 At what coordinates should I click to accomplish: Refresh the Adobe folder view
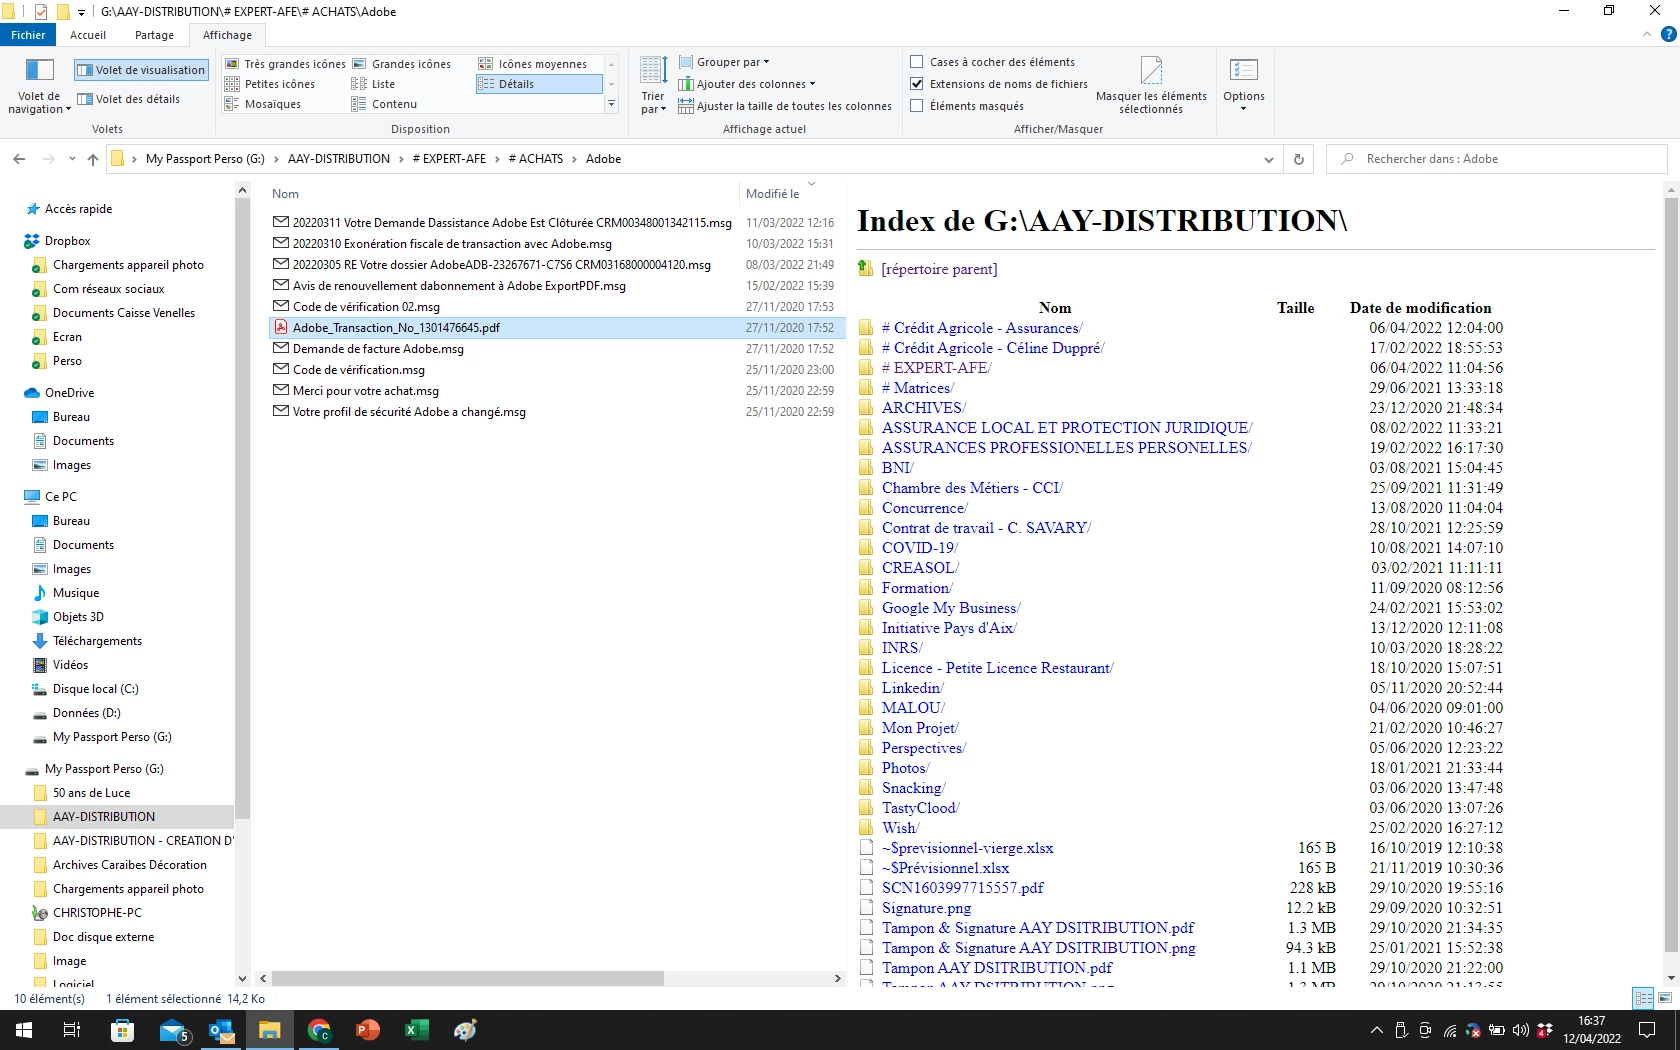1298,159
